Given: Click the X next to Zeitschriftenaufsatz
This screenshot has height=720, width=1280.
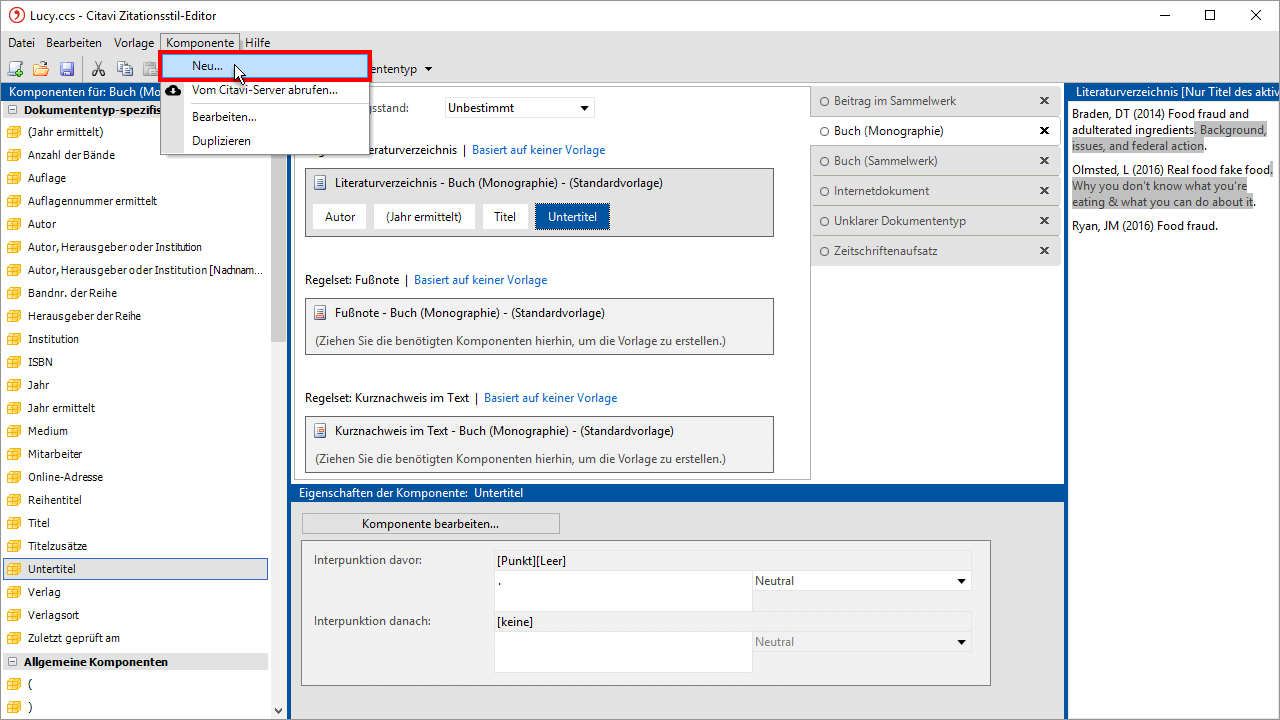Looking at the screenshot, I should (1044, 251).
